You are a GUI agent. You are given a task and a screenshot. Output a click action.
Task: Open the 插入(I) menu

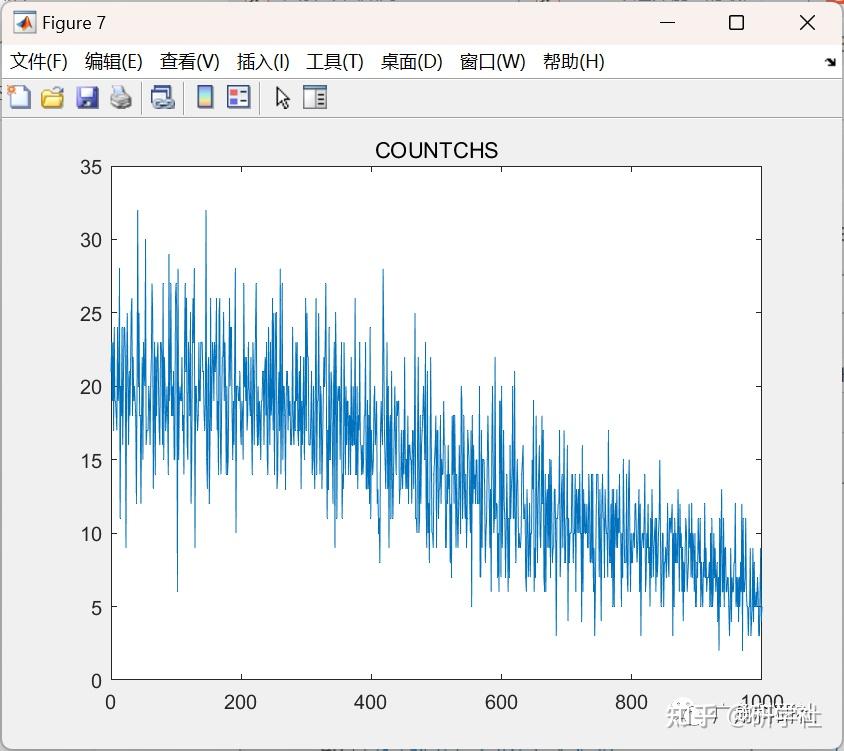tap(262, 61)
